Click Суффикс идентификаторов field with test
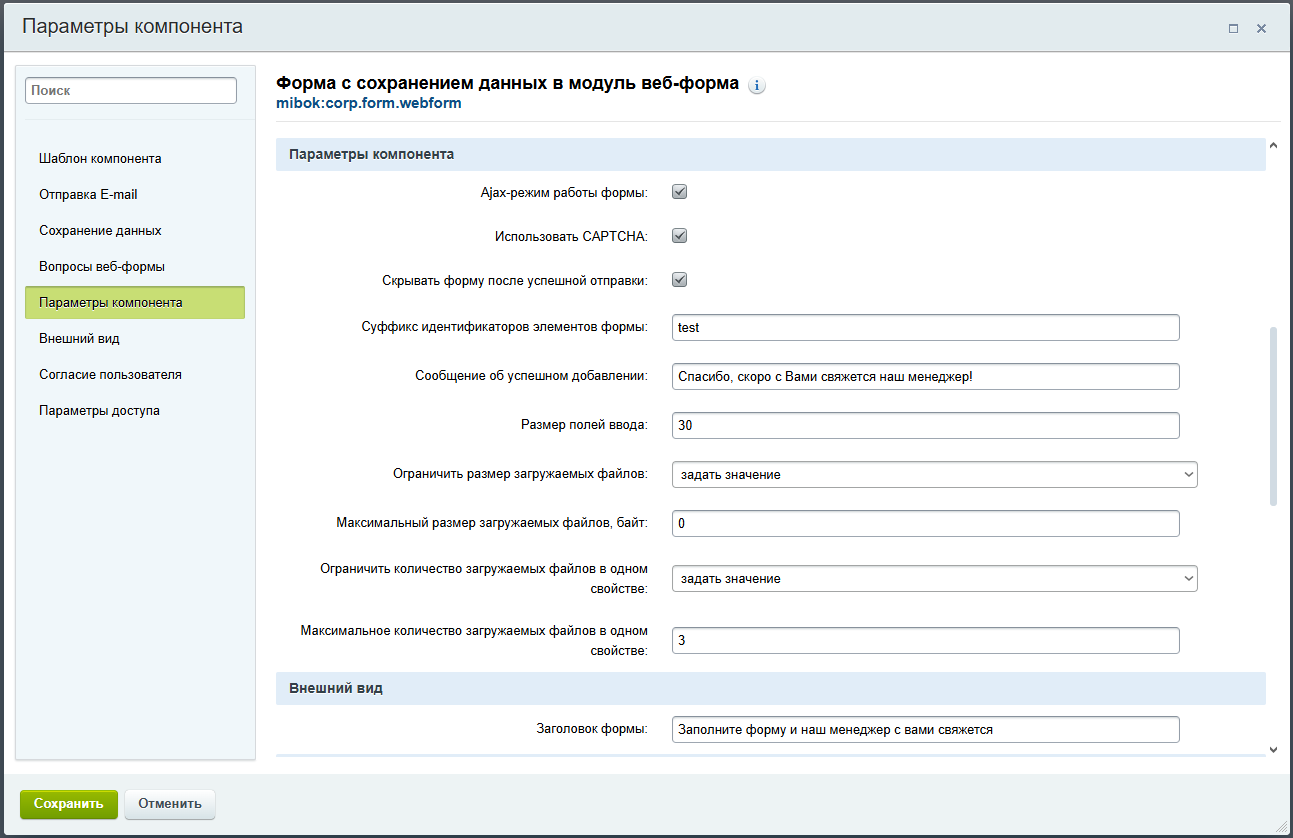The height and width of the screenshot is (838, 1293). tap(925, 327)
